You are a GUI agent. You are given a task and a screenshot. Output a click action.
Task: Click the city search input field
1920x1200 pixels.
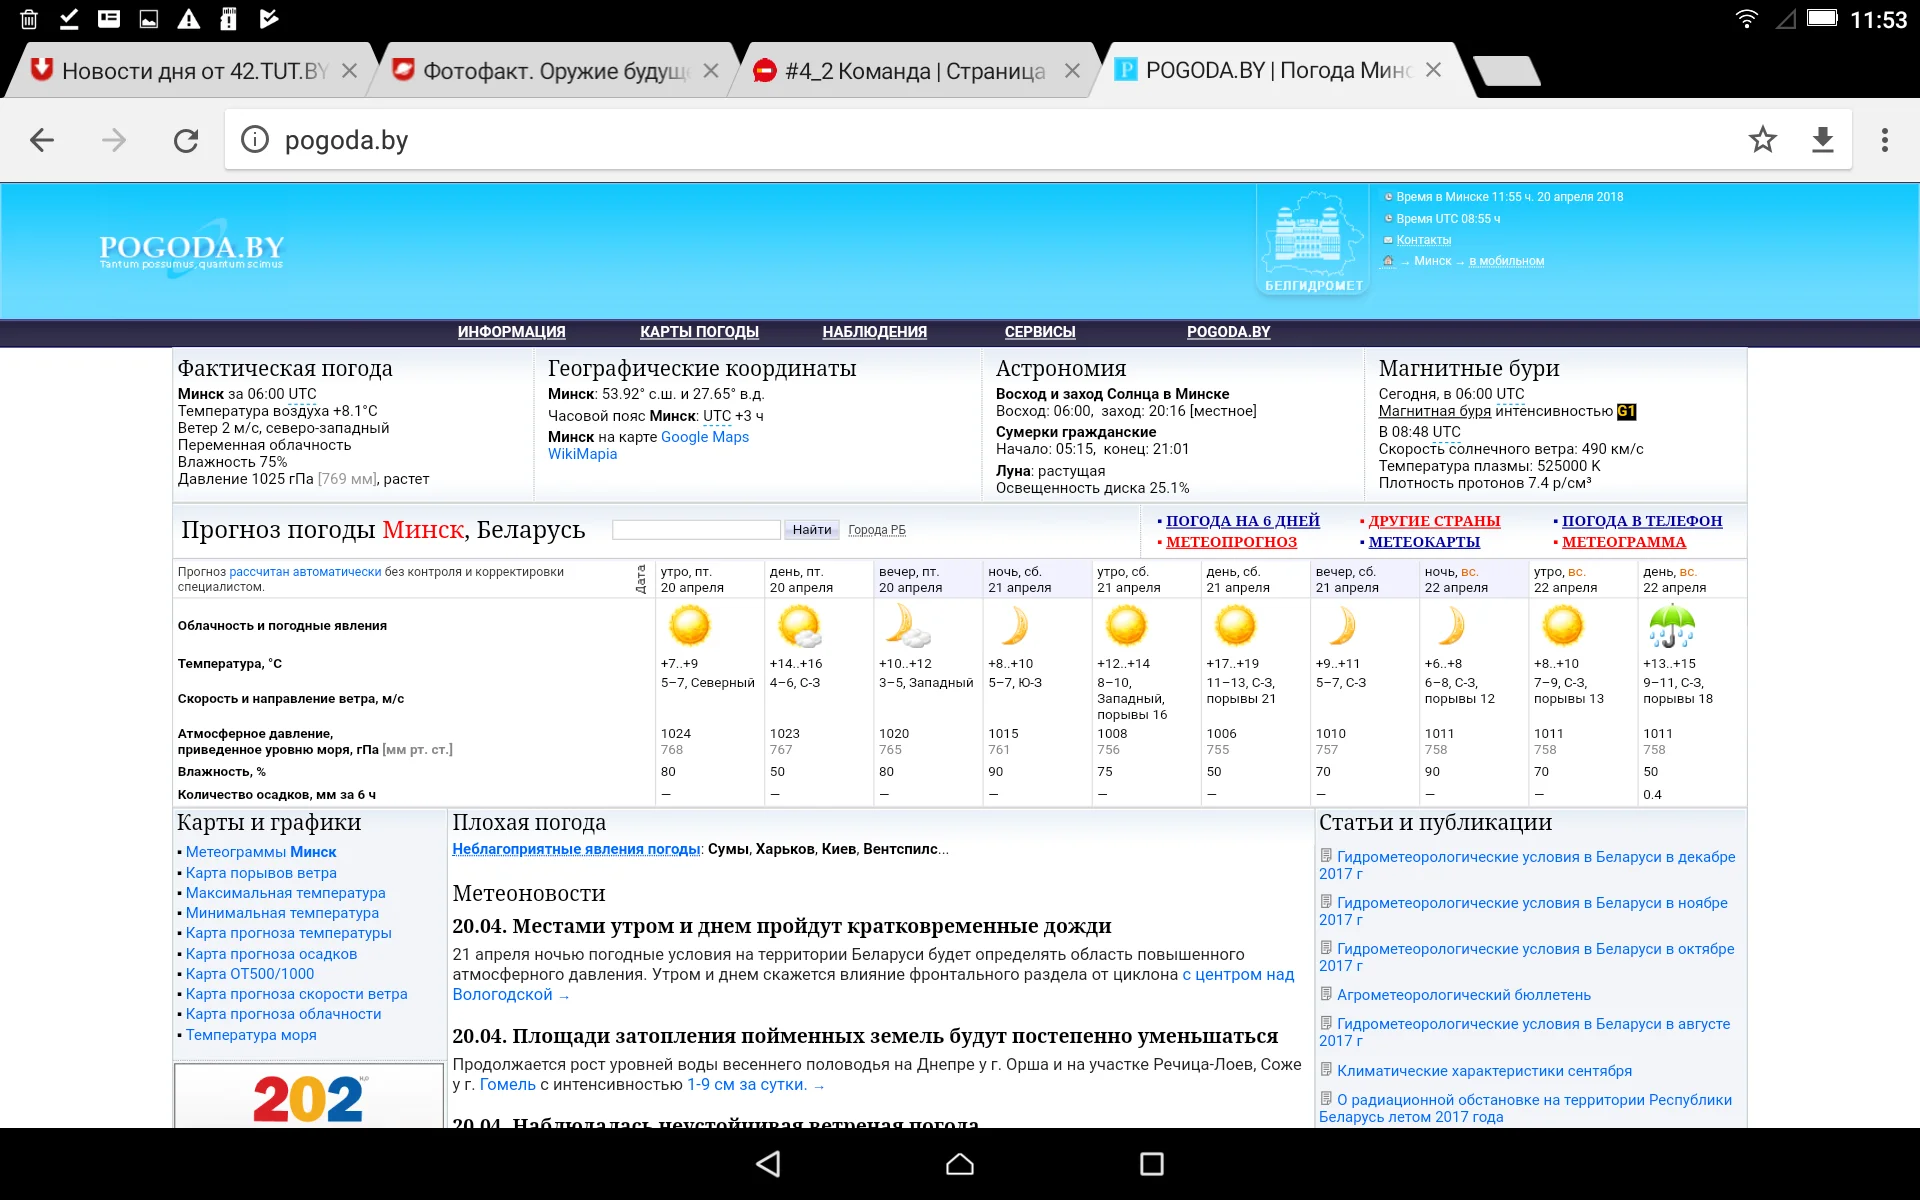coord(698,529)
